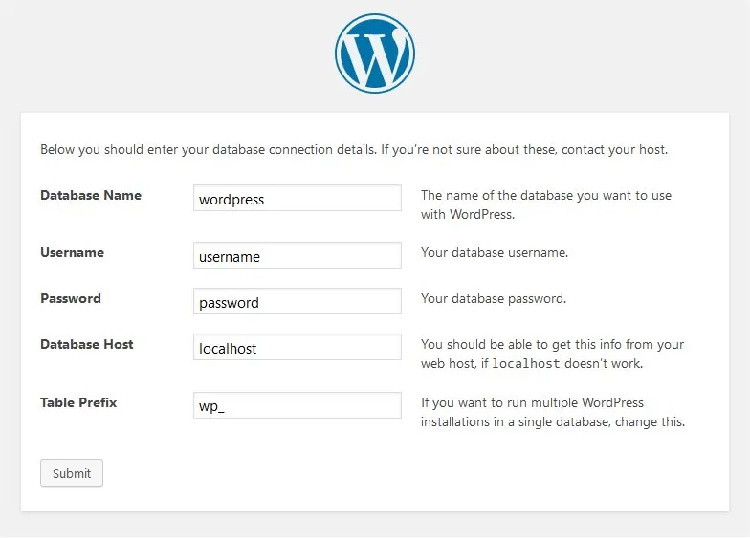Click inside the Database Host field

[297, 347]
